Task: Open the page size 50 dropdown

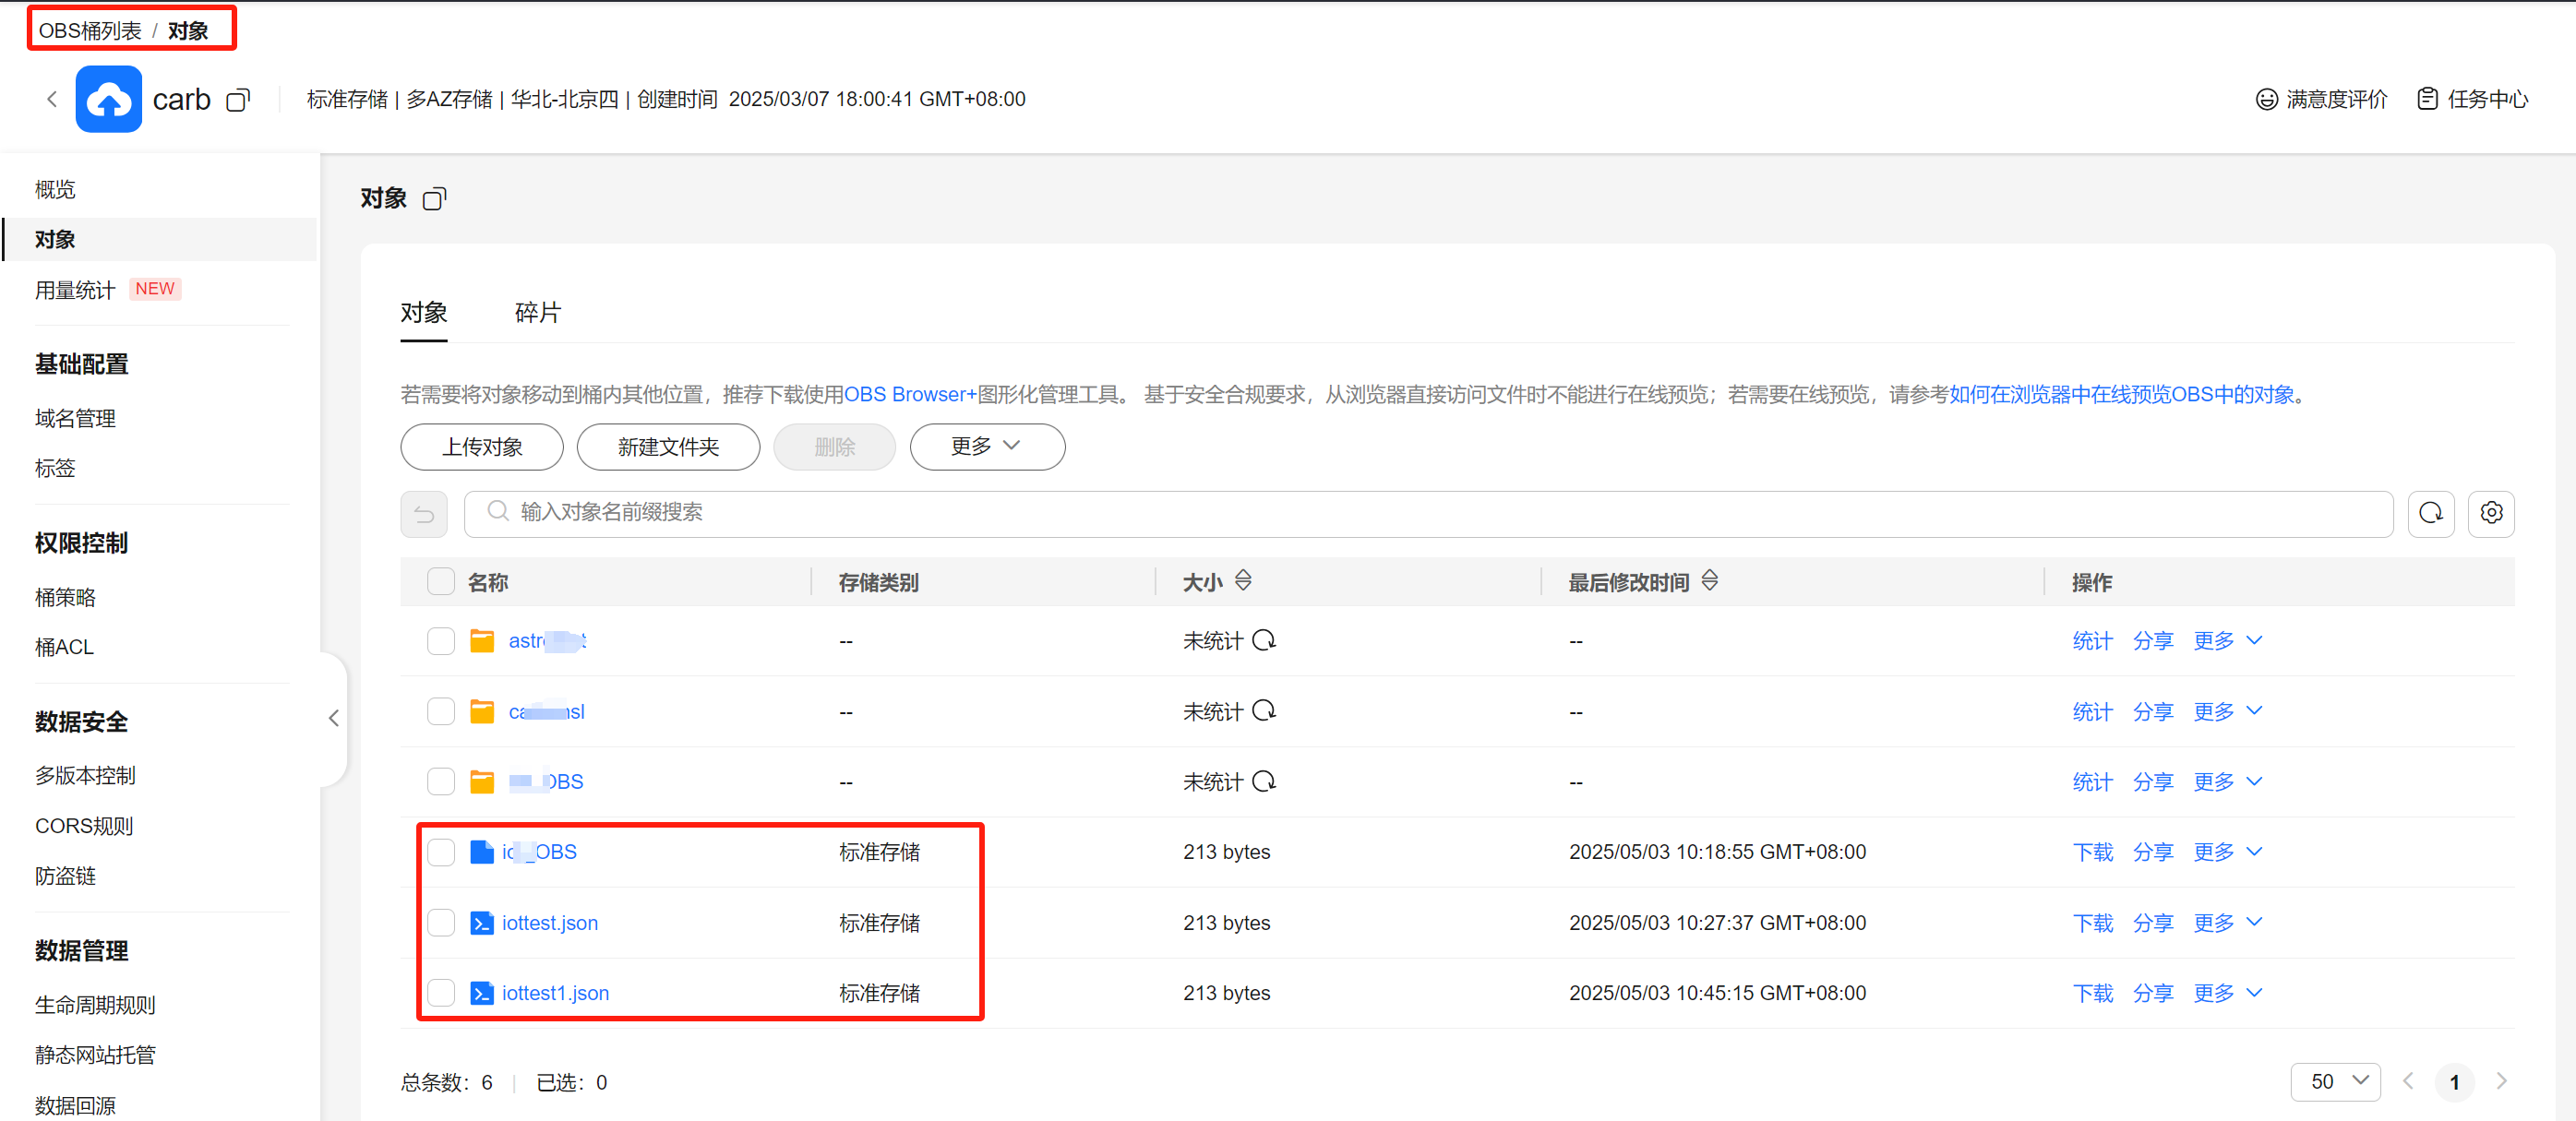Action: coord(2335,1081)
